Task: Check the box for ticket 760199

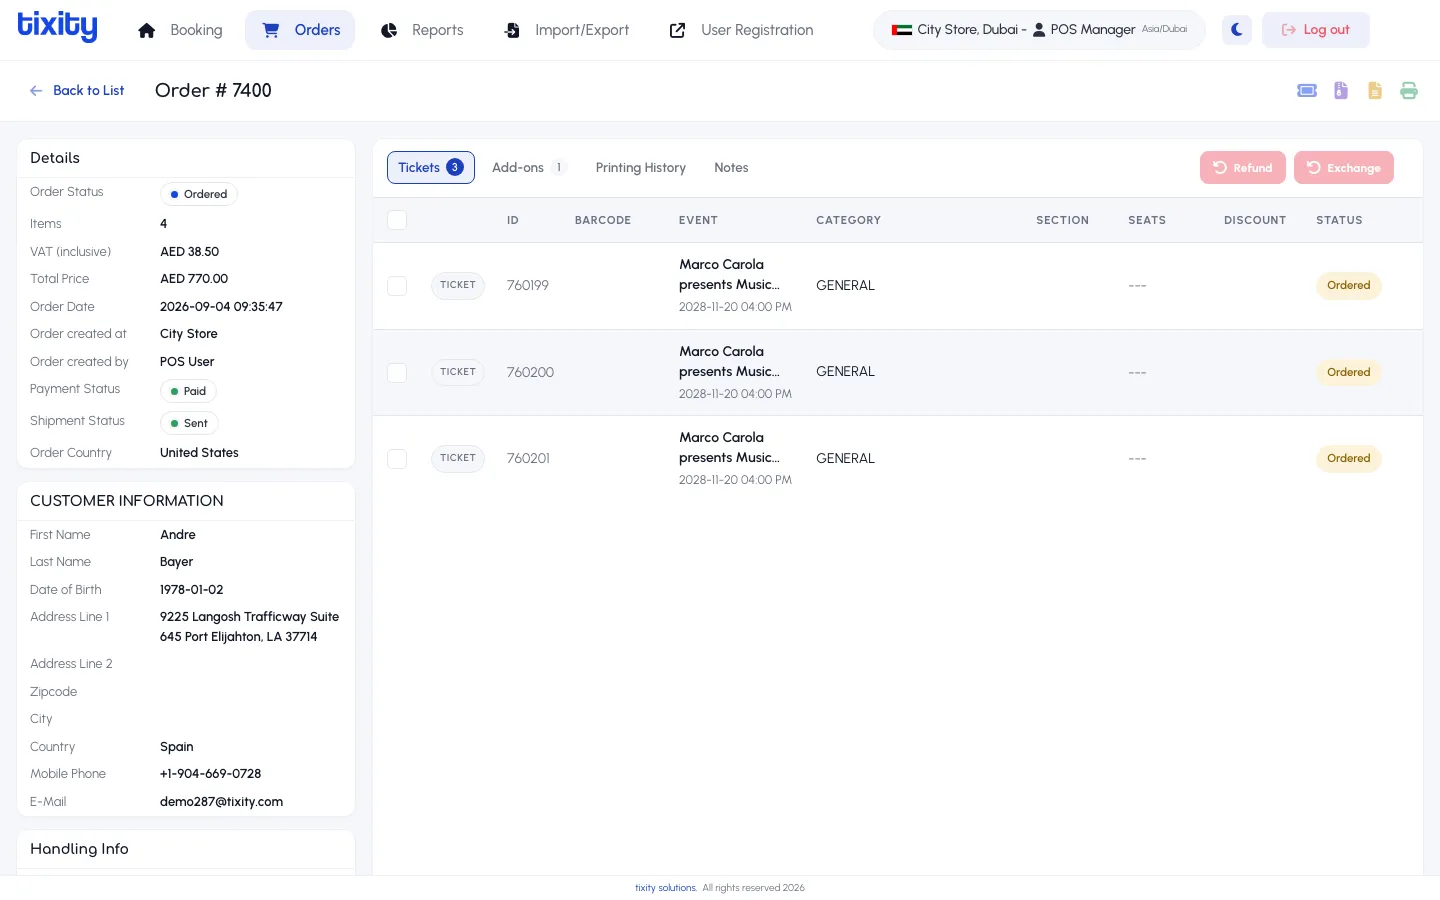Action: 397,286
